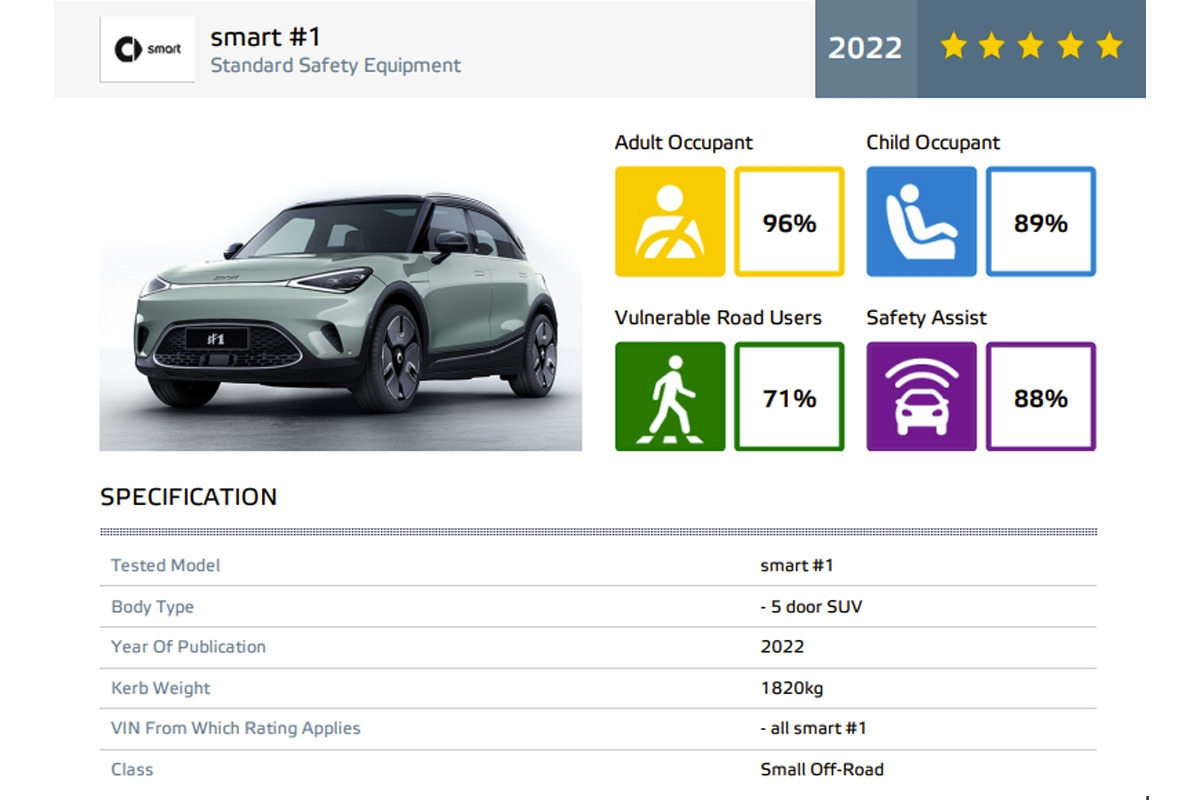Click the '1820kg' value
Image resolution: width=1200 pixels, height=800 pixels.
(x=792, y=688)
